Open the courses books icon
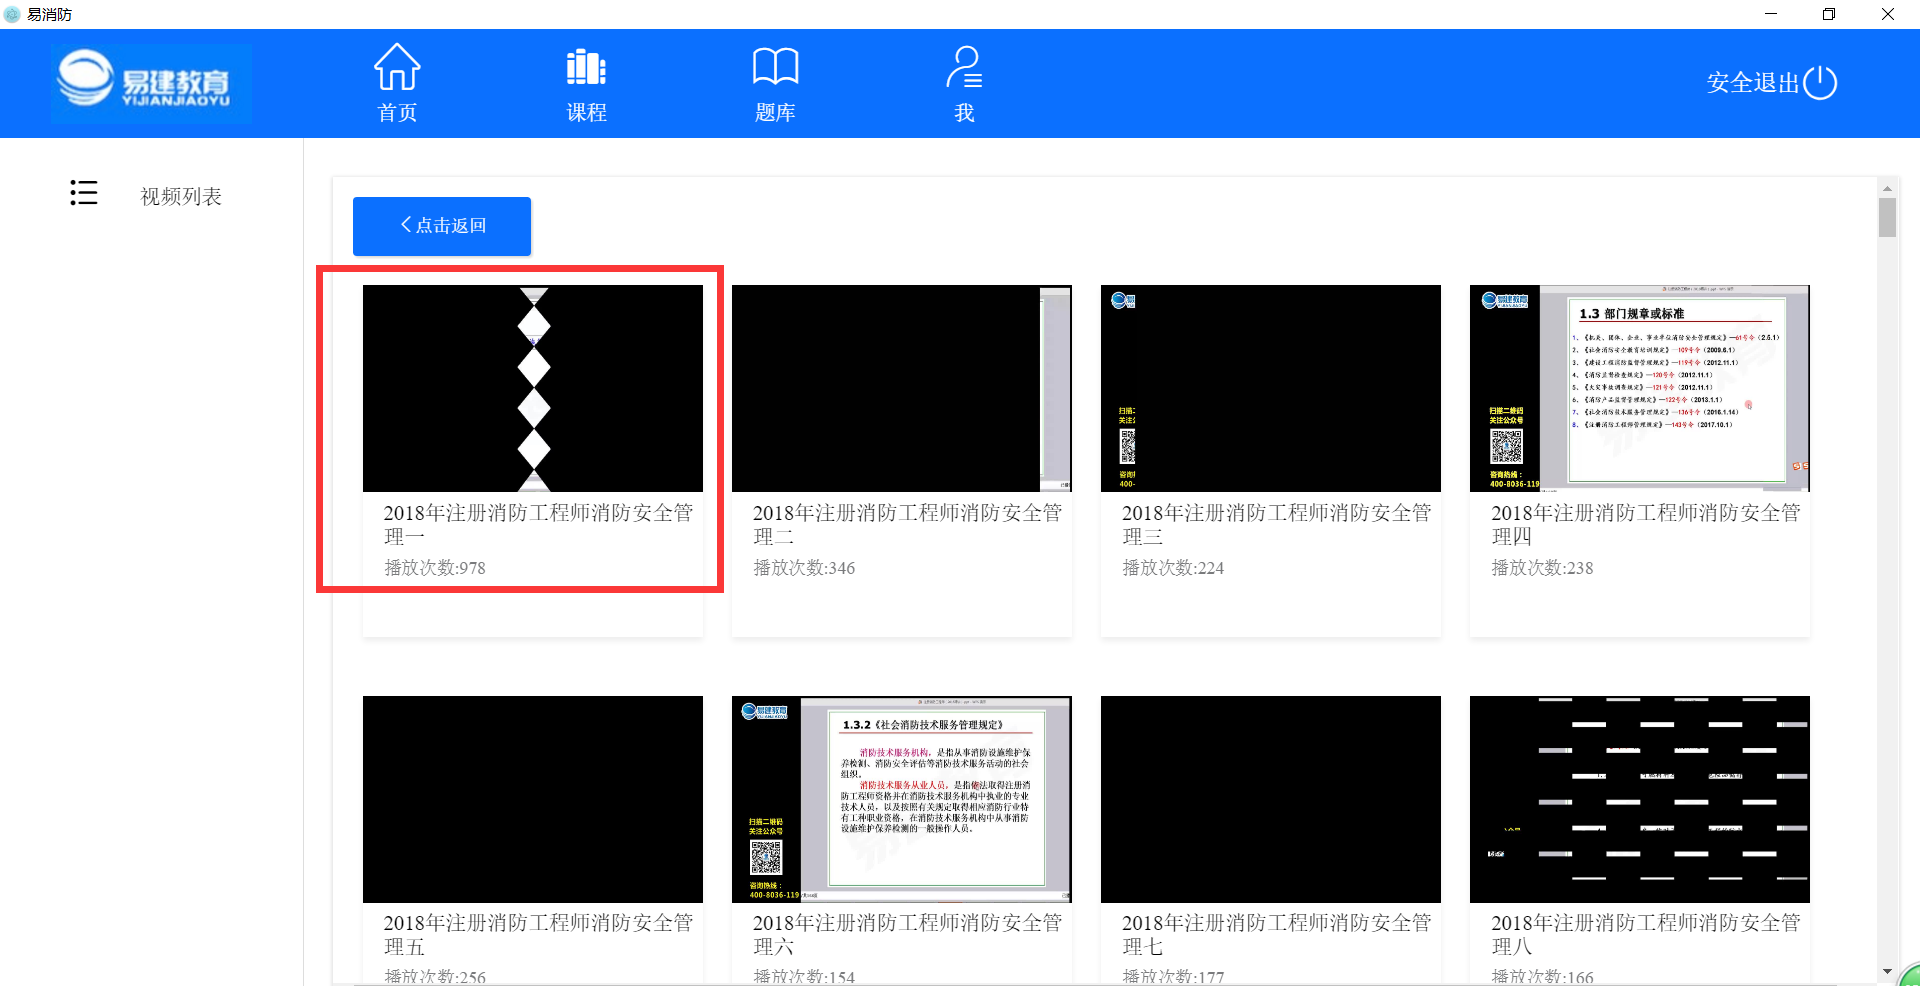 point(586,67)
